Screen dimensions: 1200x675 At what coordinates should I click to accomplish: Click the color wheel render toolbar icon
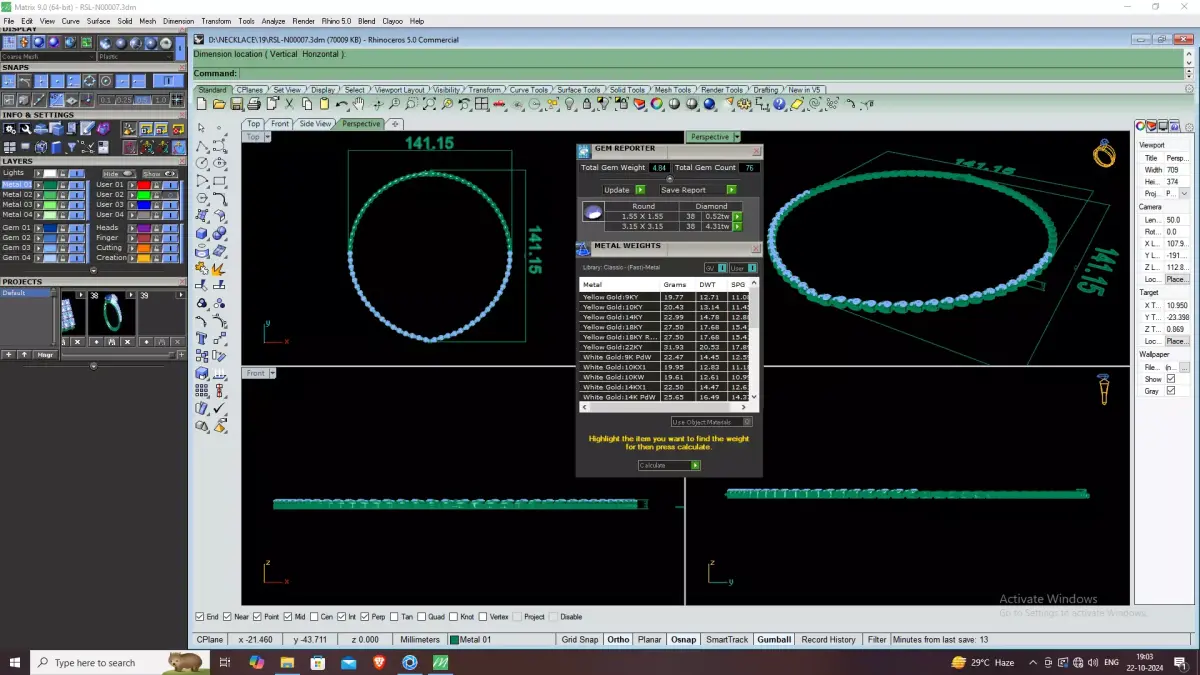(657, 104)
